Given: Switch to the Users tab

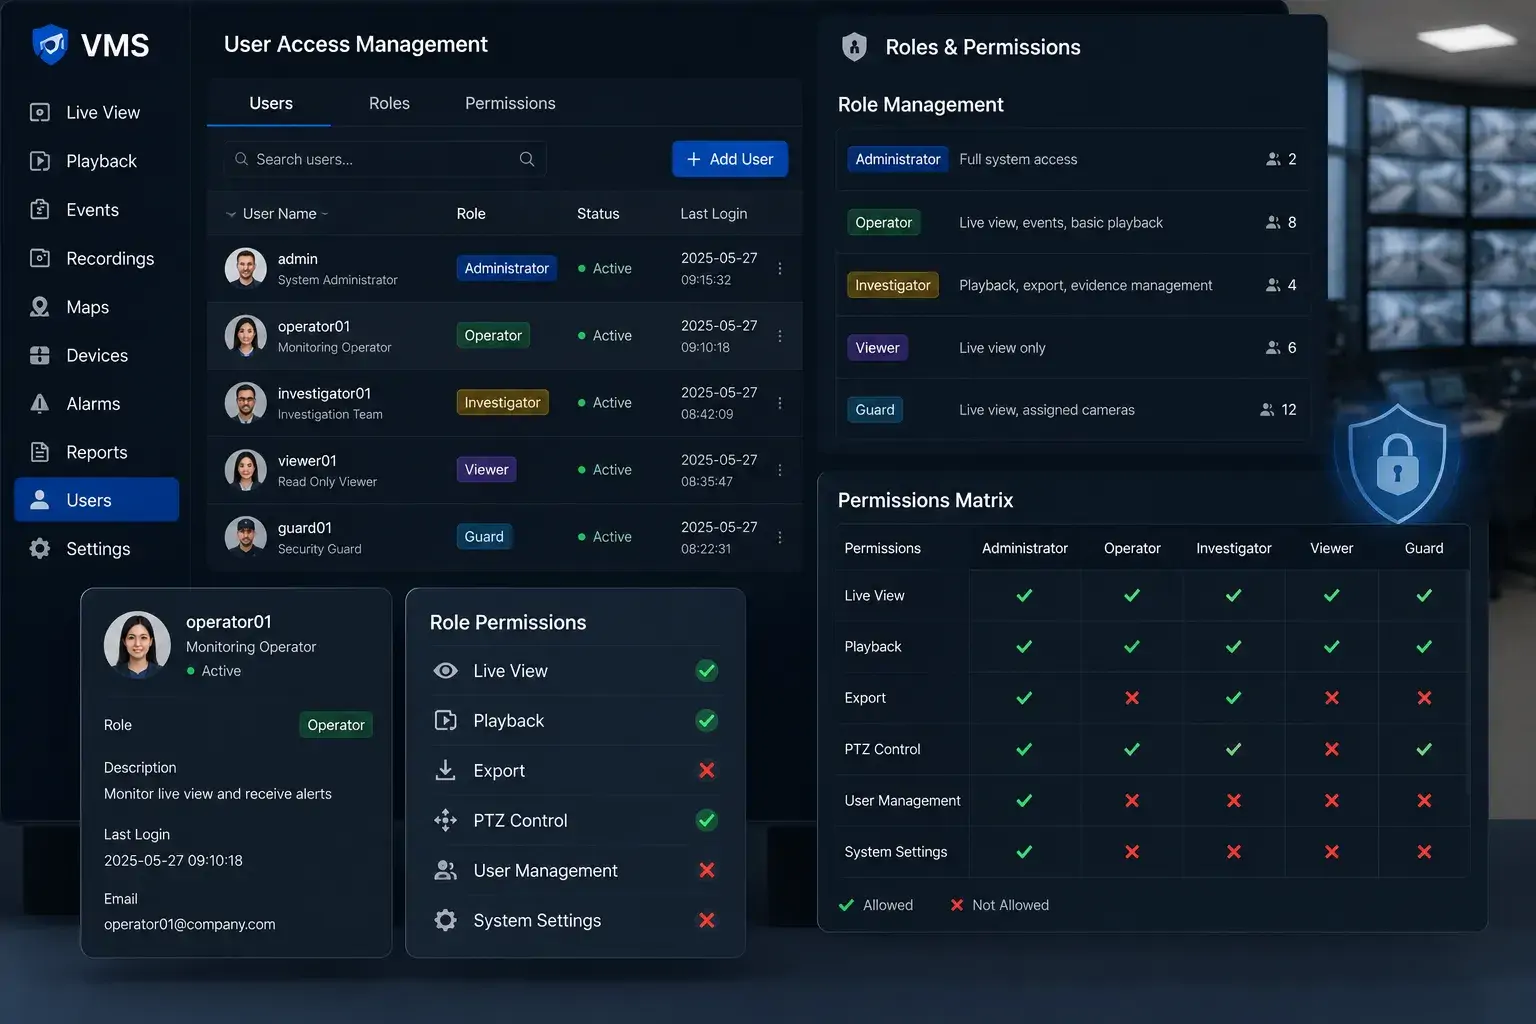Looking at the screenshot, I should click(270, 103).
